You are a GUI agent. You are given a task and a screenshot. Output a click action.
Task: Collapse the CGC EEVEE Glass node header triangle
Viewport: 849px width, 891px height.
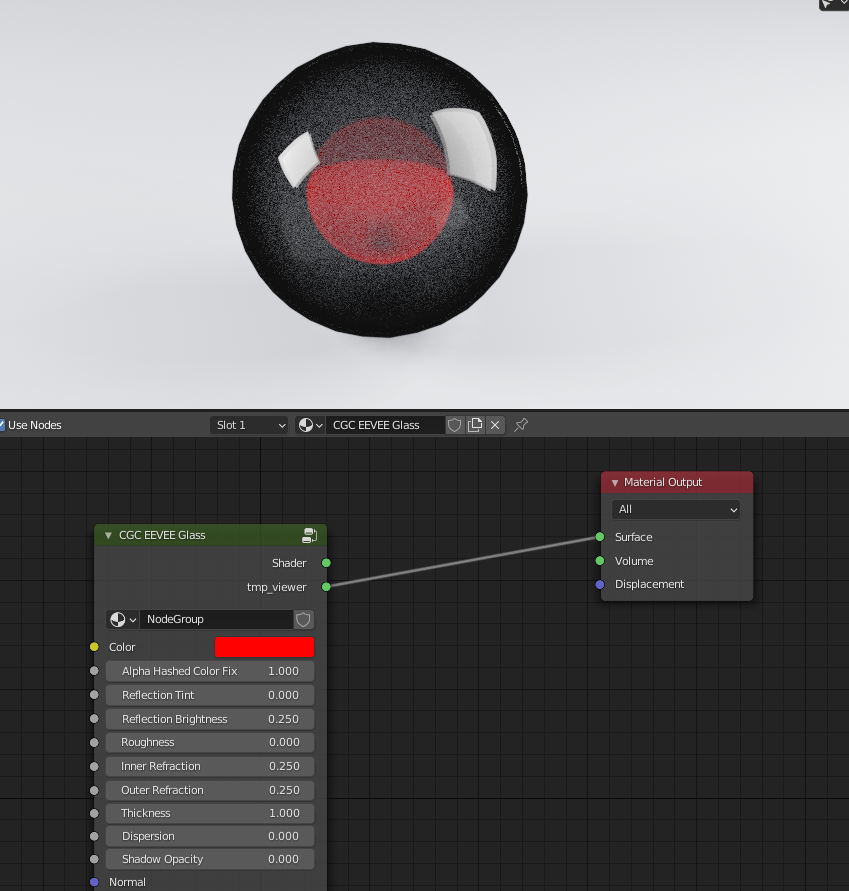click(107, 535)
